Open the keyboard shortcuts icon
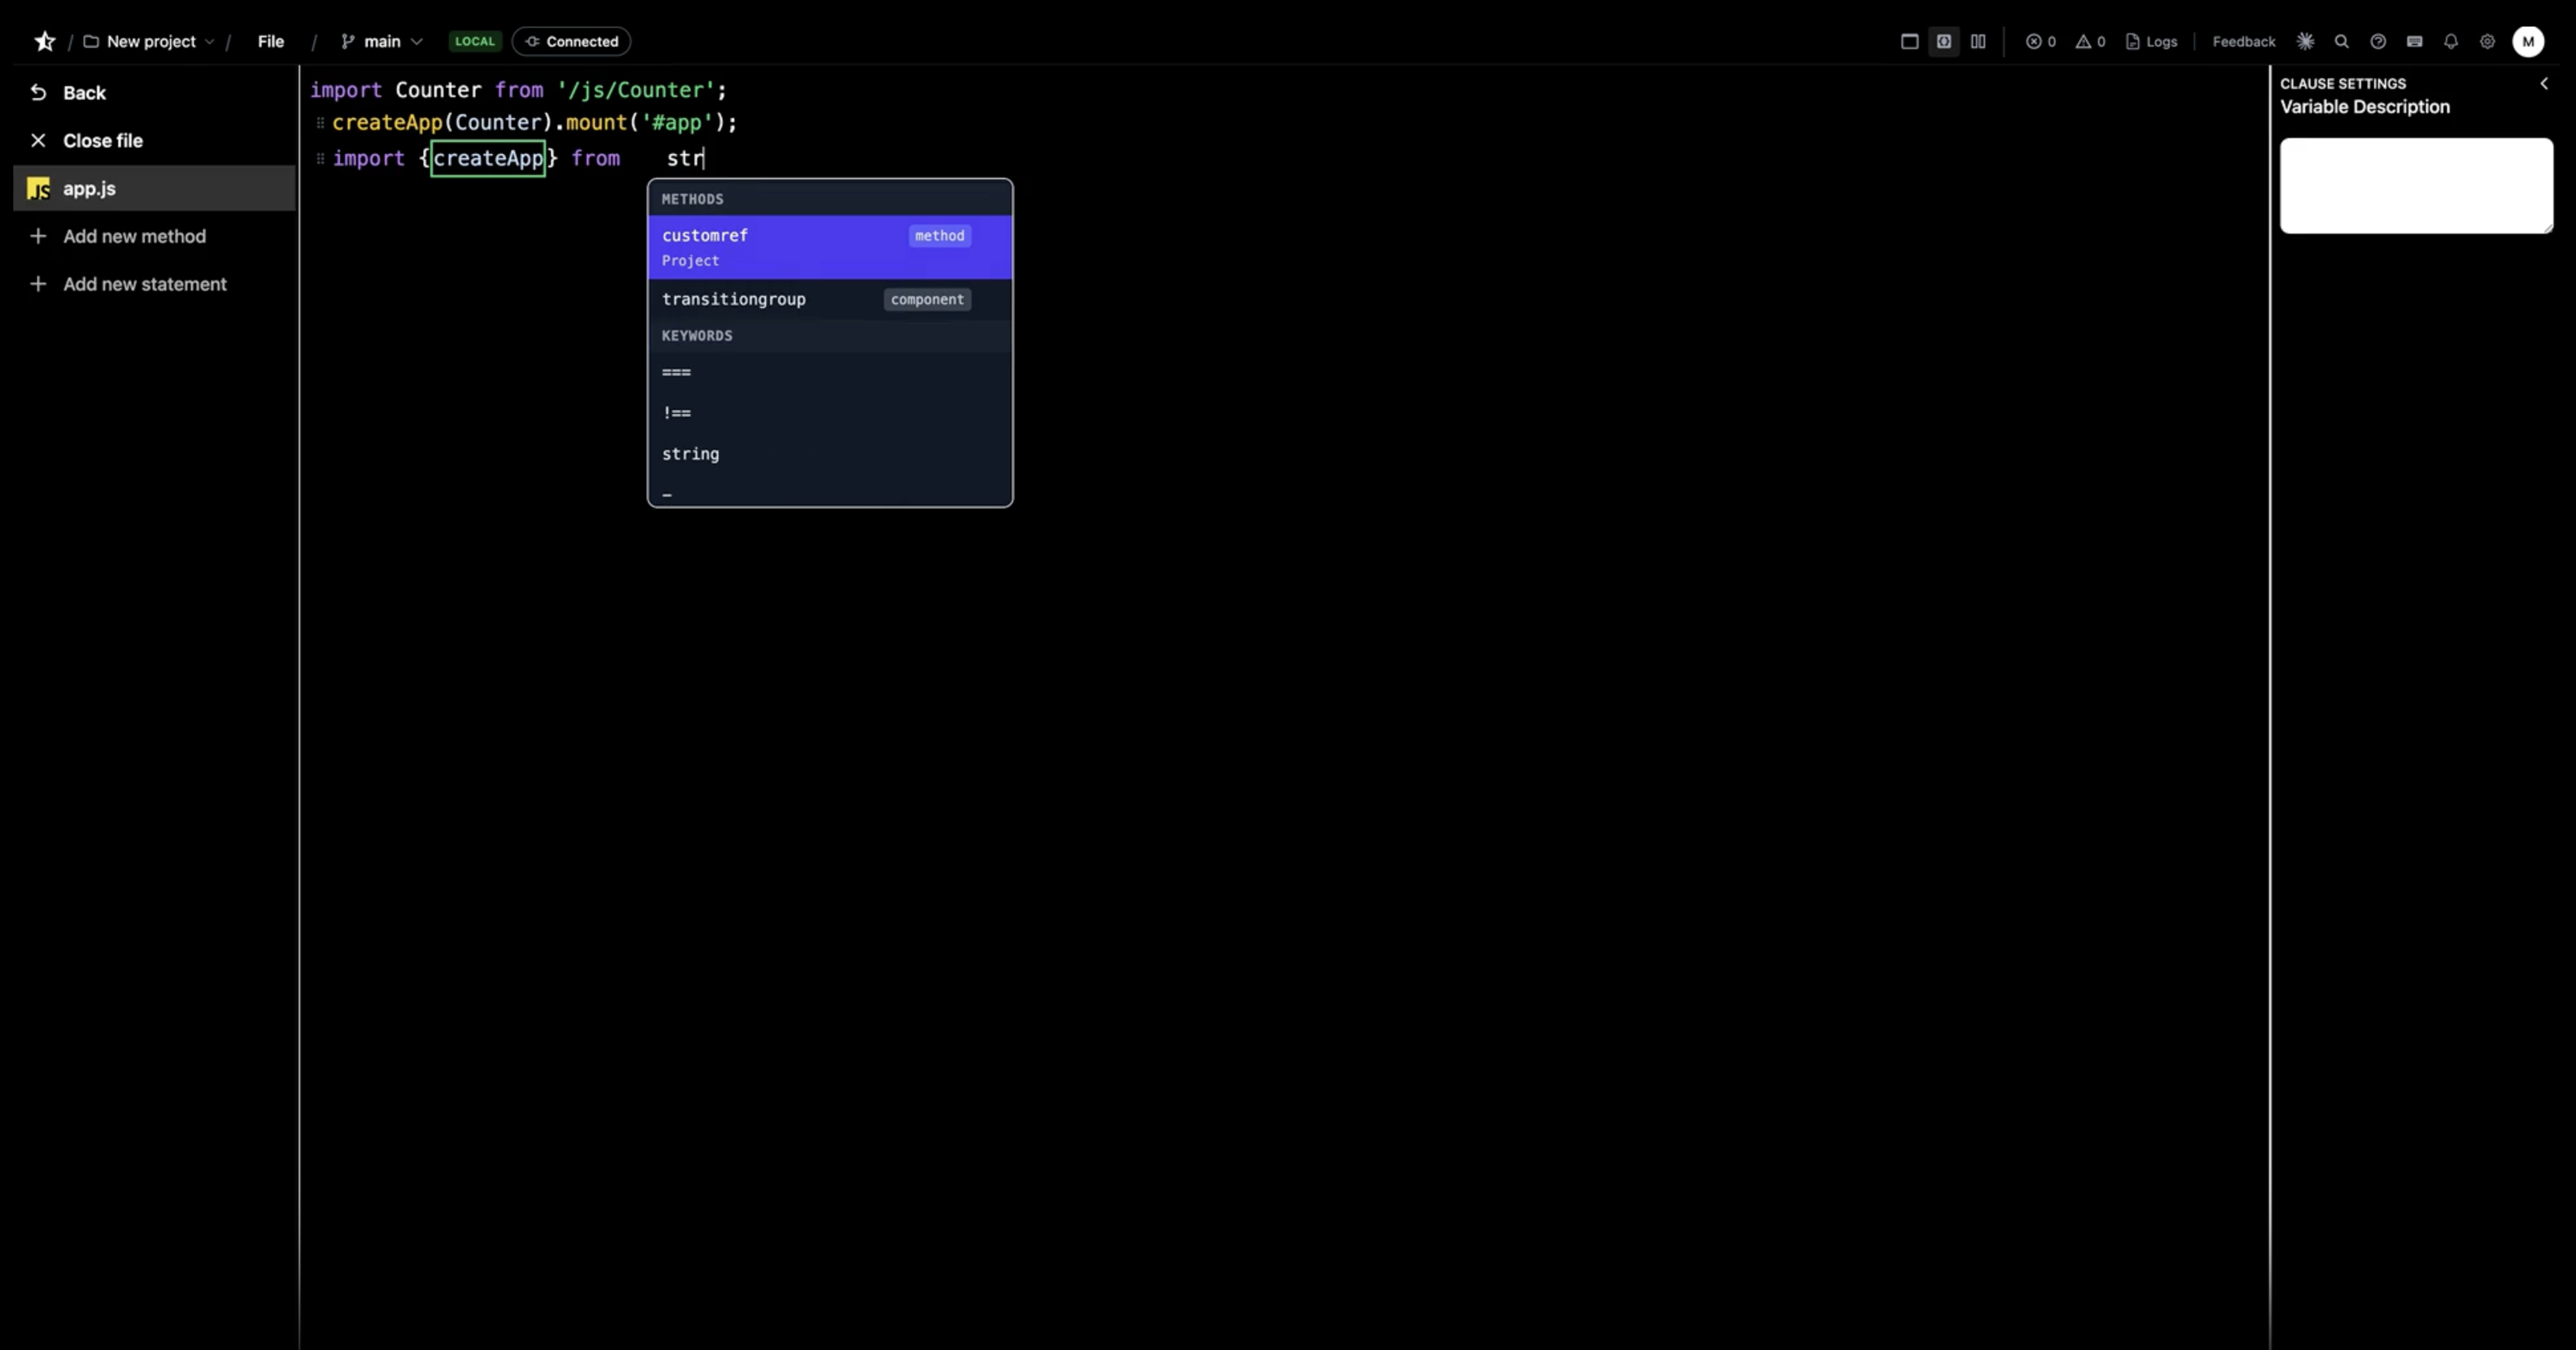The image size is (2576, 1350). click(x=2415, y=41)
